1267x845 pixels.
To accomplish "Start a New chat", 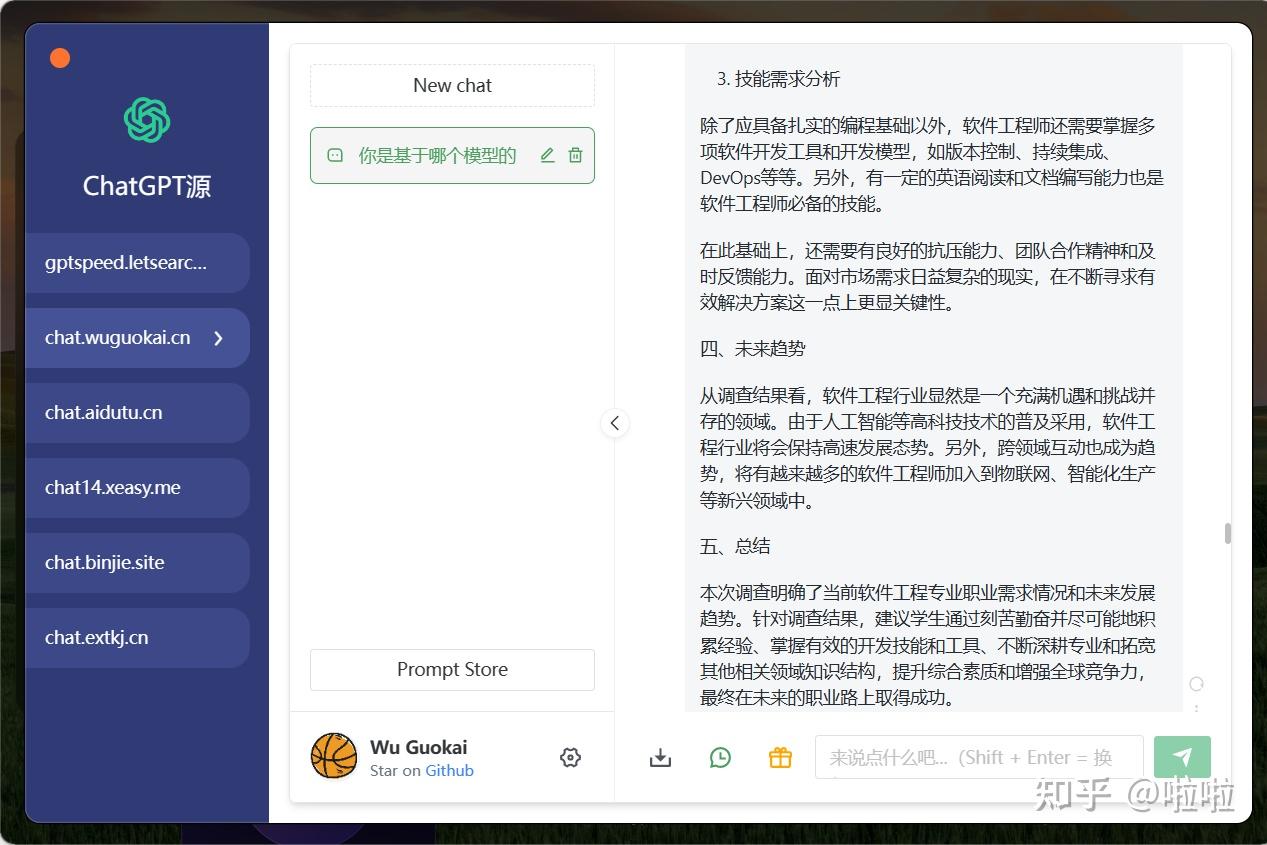I will coord(452,85).
